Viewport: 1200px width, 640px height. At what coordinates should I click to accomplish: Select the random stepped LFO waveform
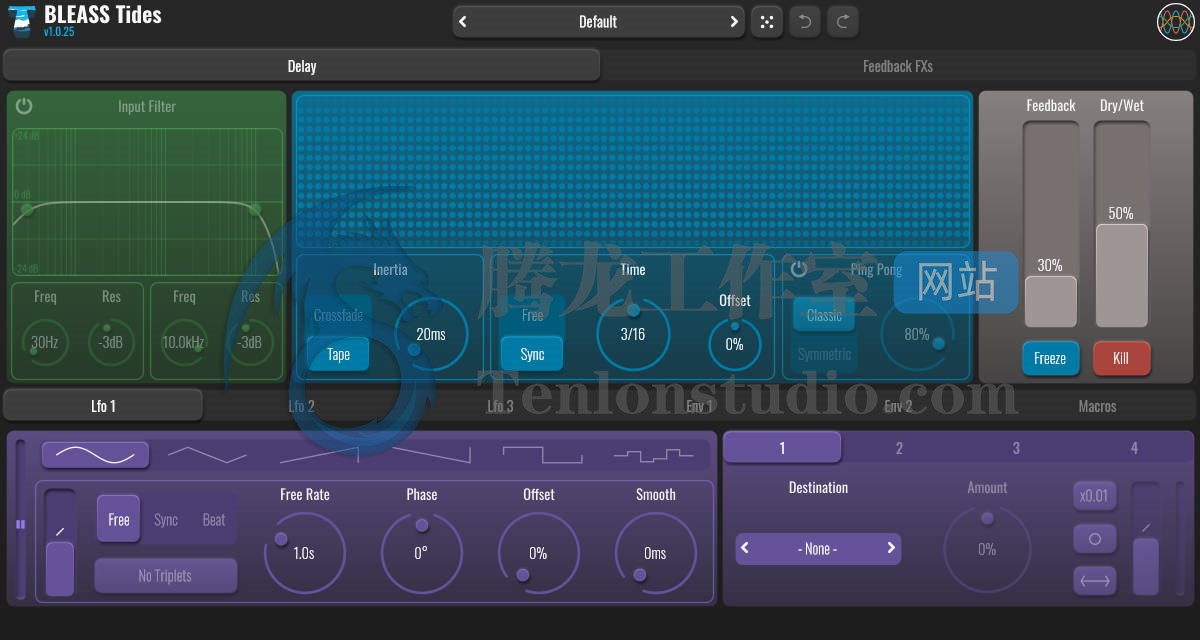[x=653, y=455]
